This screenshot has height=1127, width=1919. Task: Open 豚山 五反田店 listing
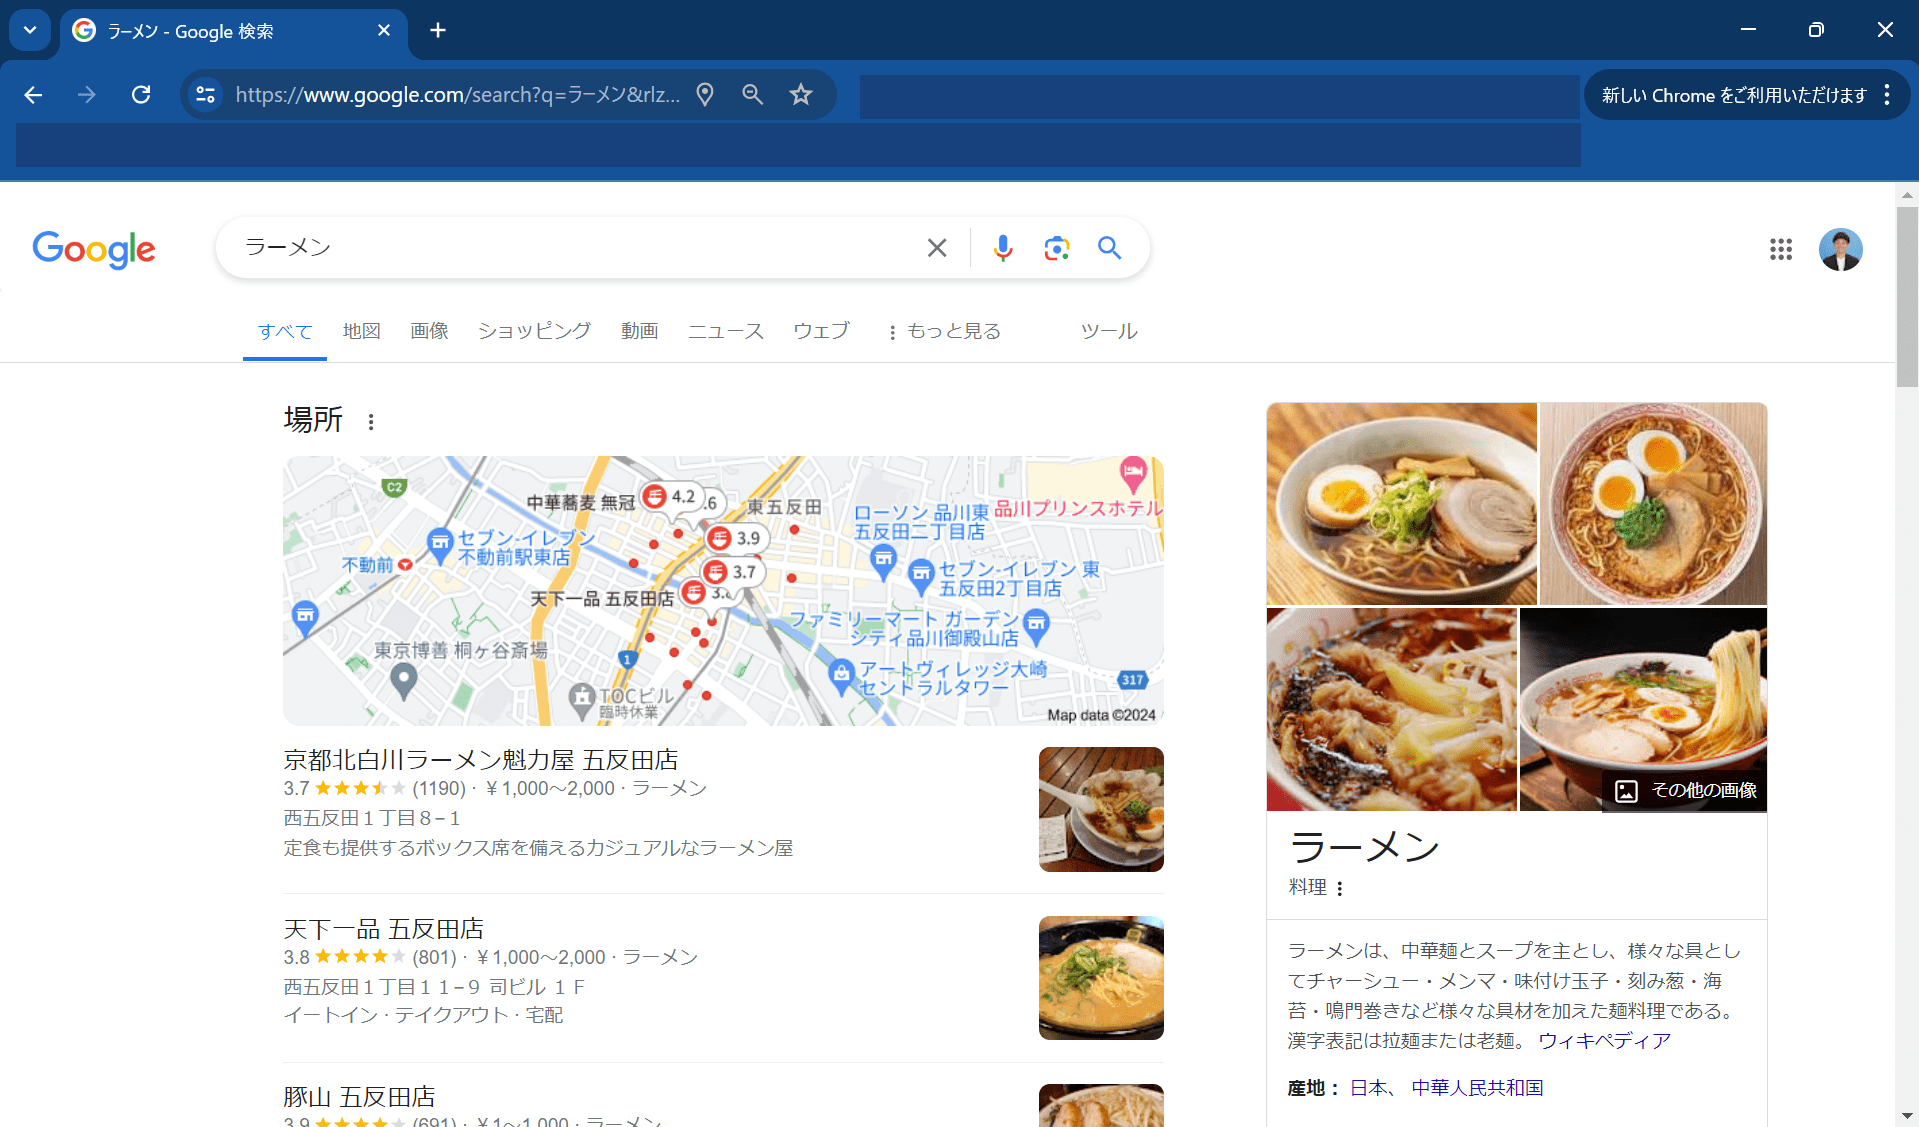pos(360,1098)
